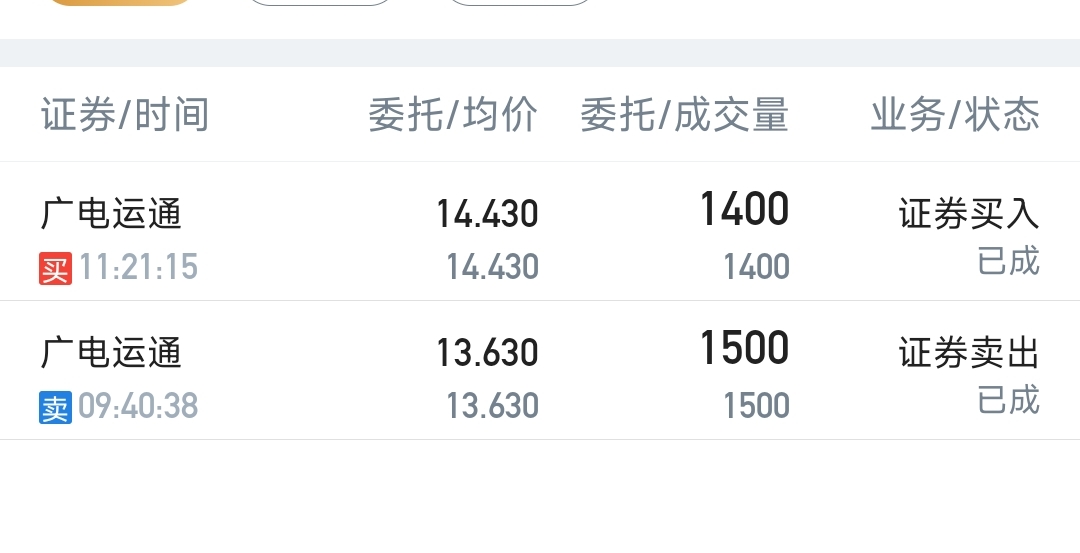Image resolution: width=1080 pixels, height=553 pixels.
Task: Tap the 证券买入 business label
Action: pyautogui.click(x=968, y=213)
